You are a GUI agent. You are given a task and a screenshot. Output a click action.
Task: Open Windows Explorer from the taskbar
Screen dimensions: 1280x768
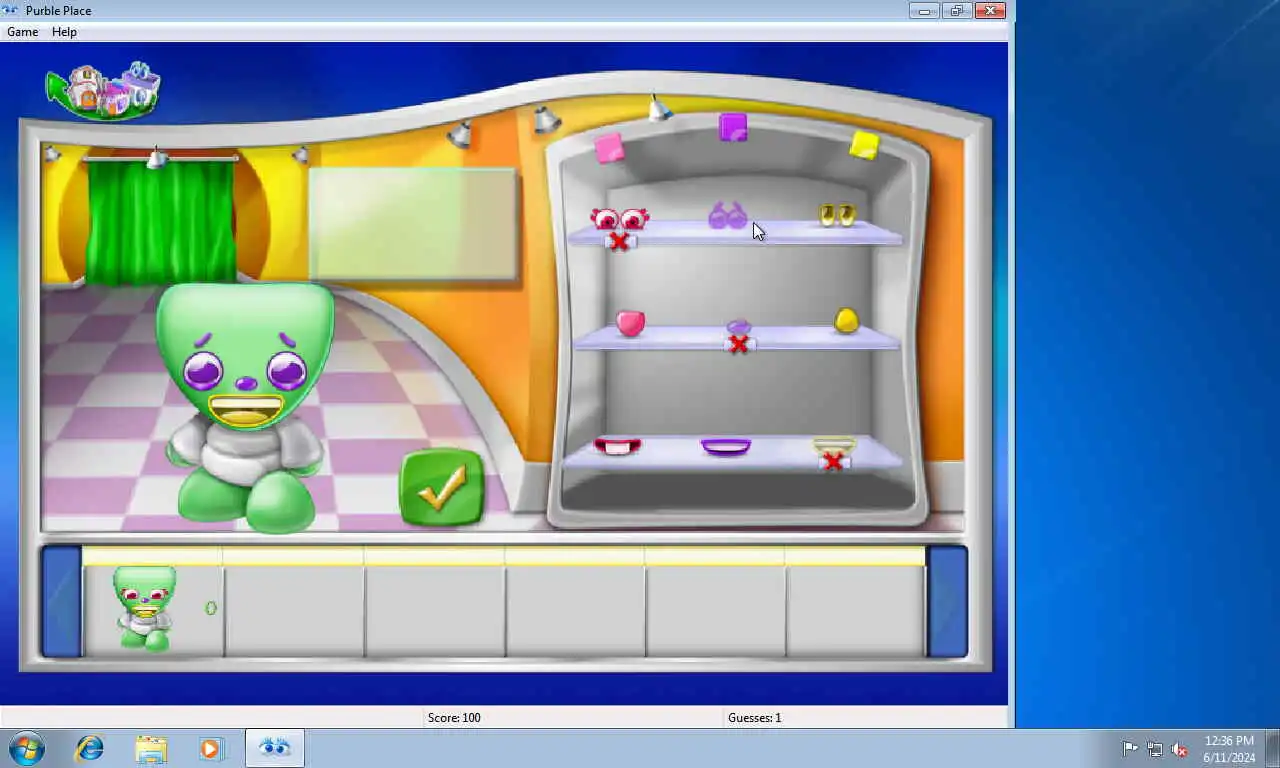click(x=151, y=748)
